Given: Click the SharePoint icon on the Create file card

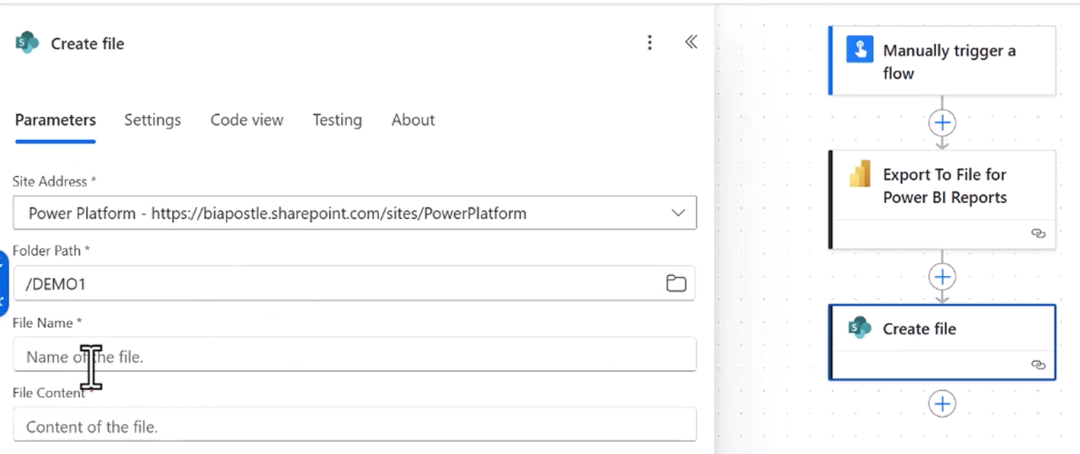Looking at the screenshot, I should (860, 328).
